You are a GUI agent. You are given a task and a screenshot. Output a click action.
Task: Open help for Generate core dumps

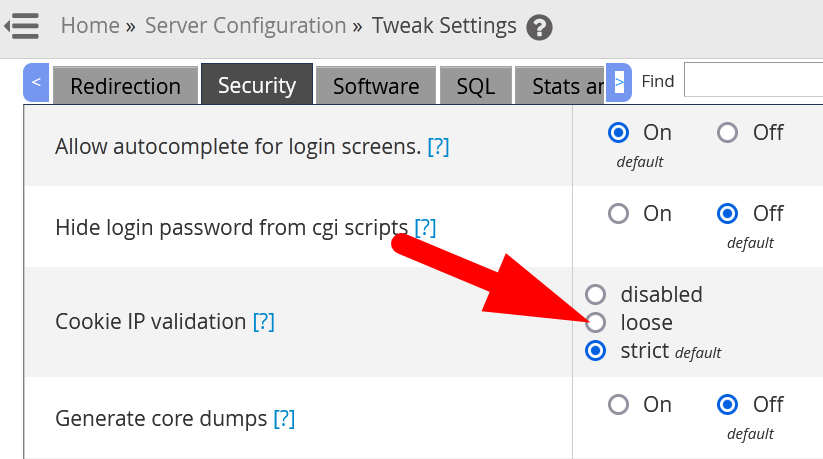284,418
